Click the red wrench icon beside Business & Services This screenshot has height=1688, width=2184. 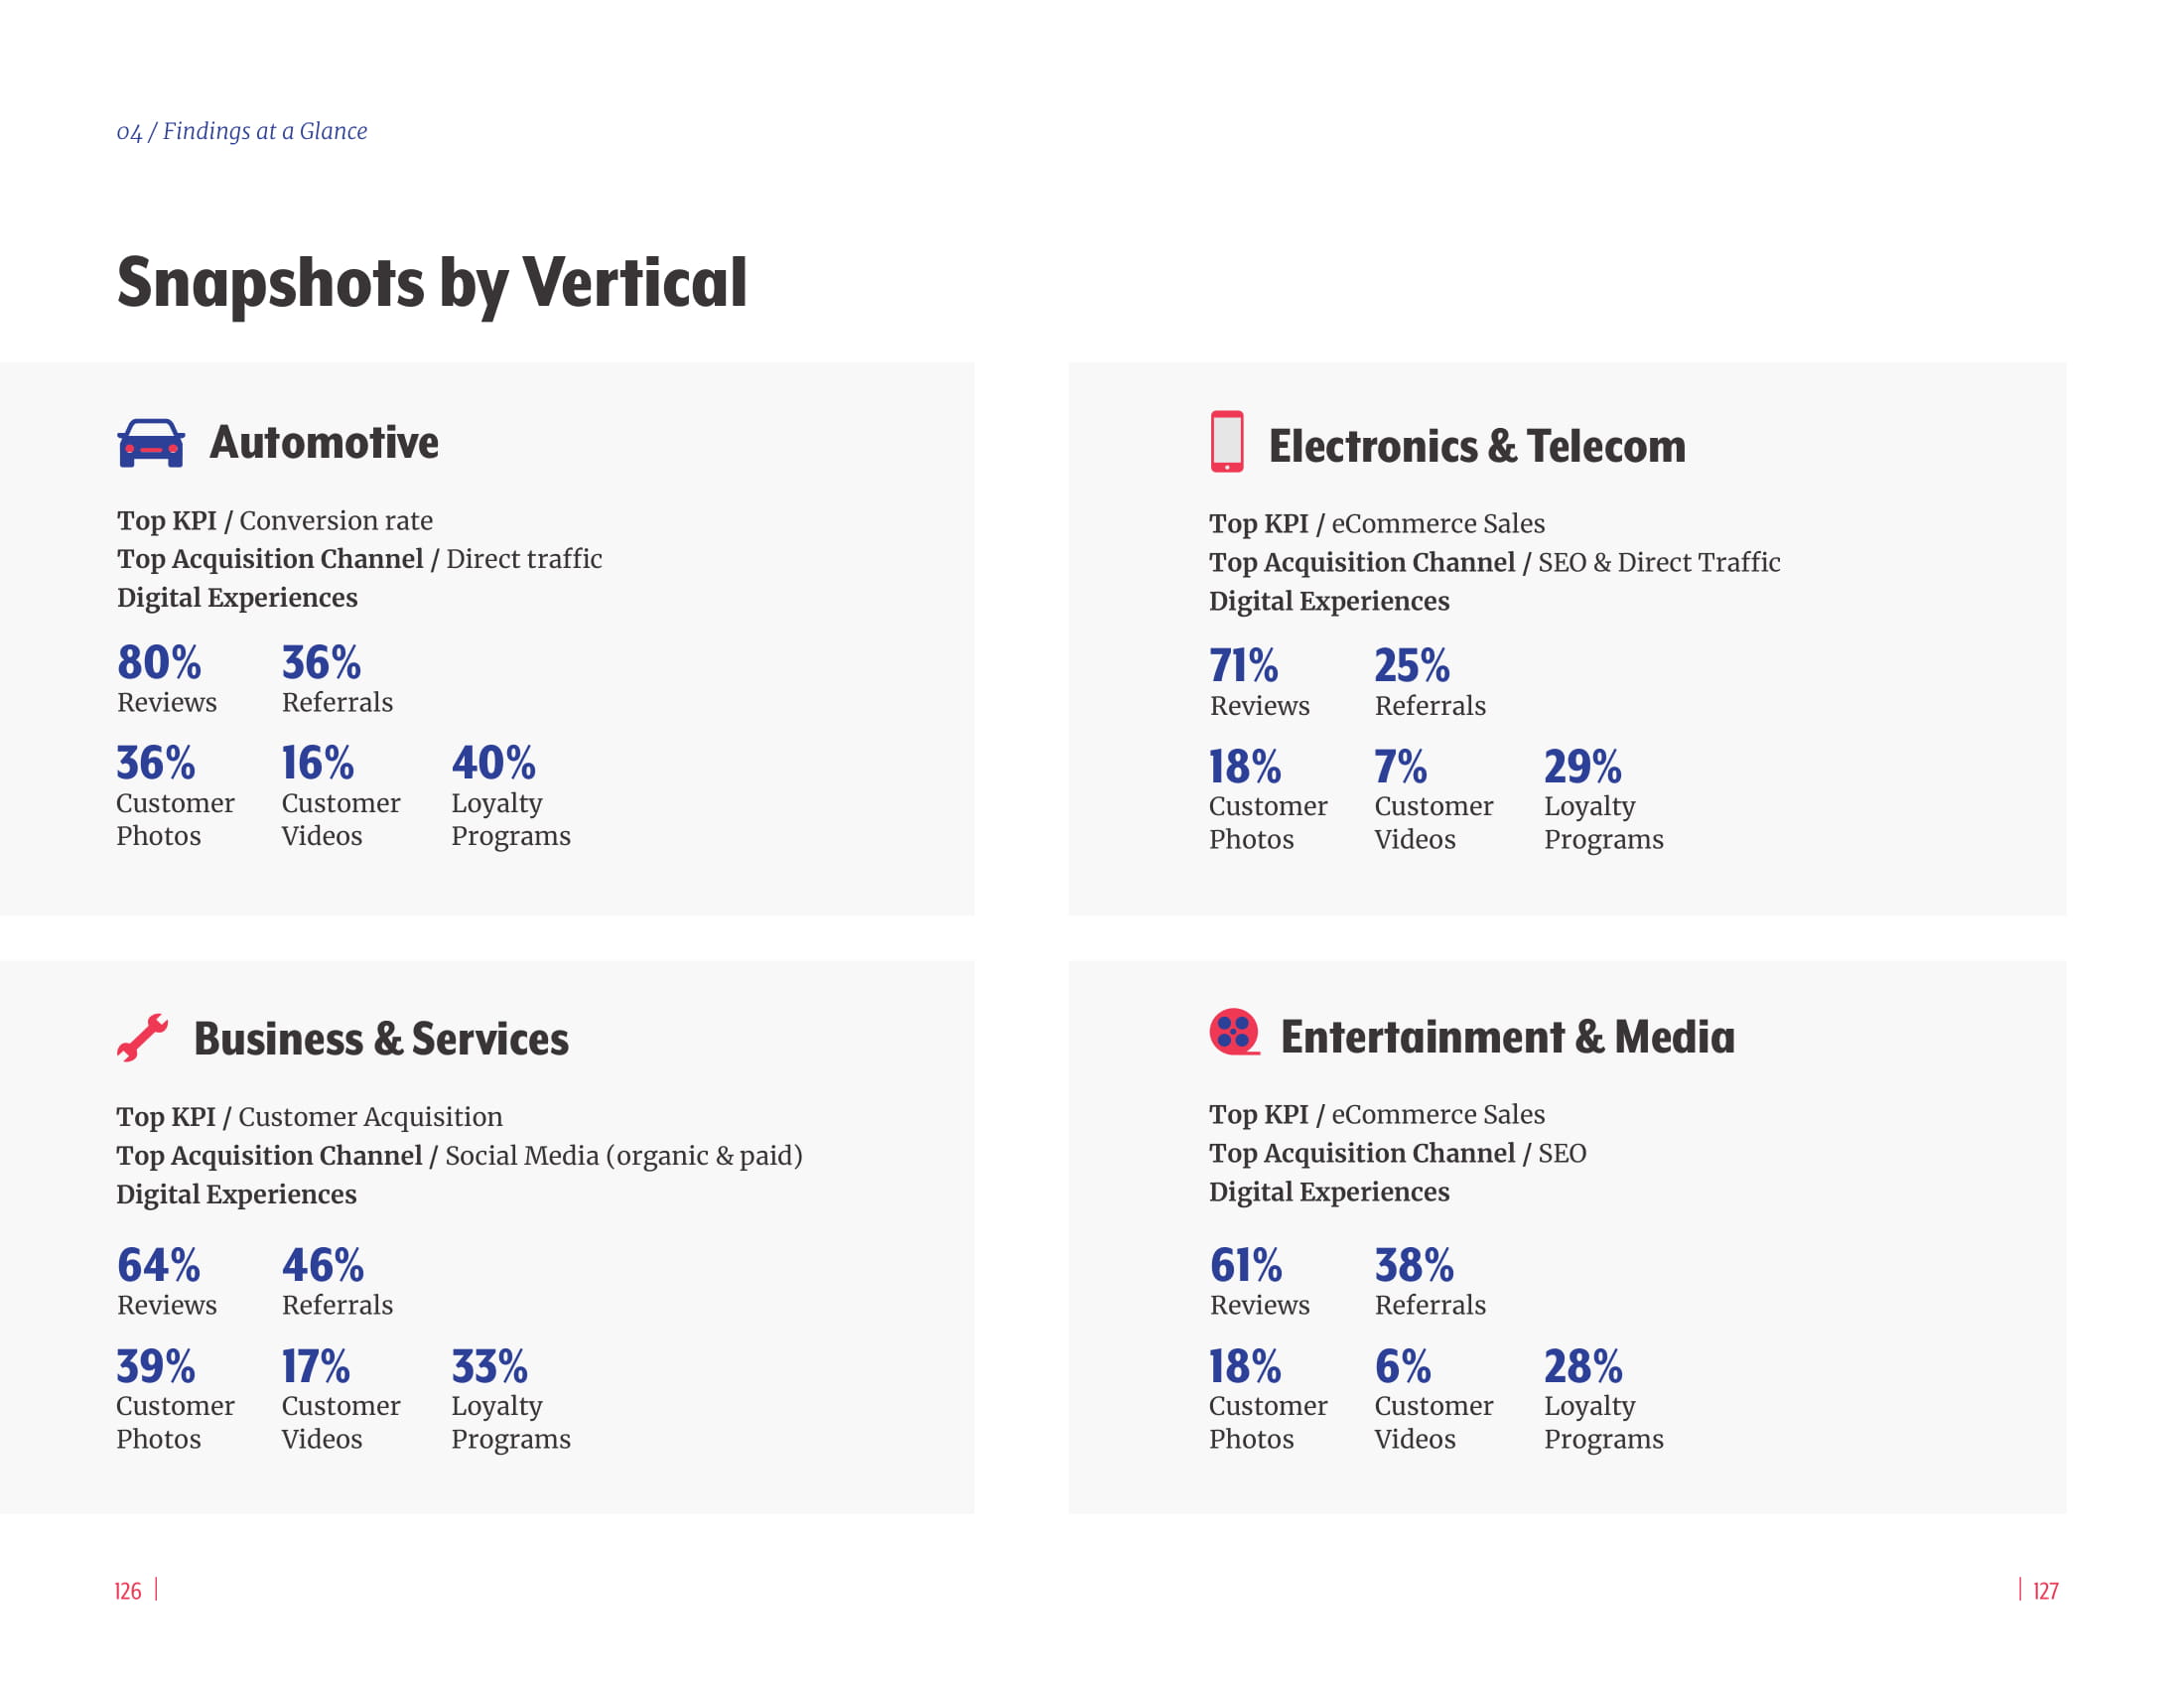tap(142, 1037)
